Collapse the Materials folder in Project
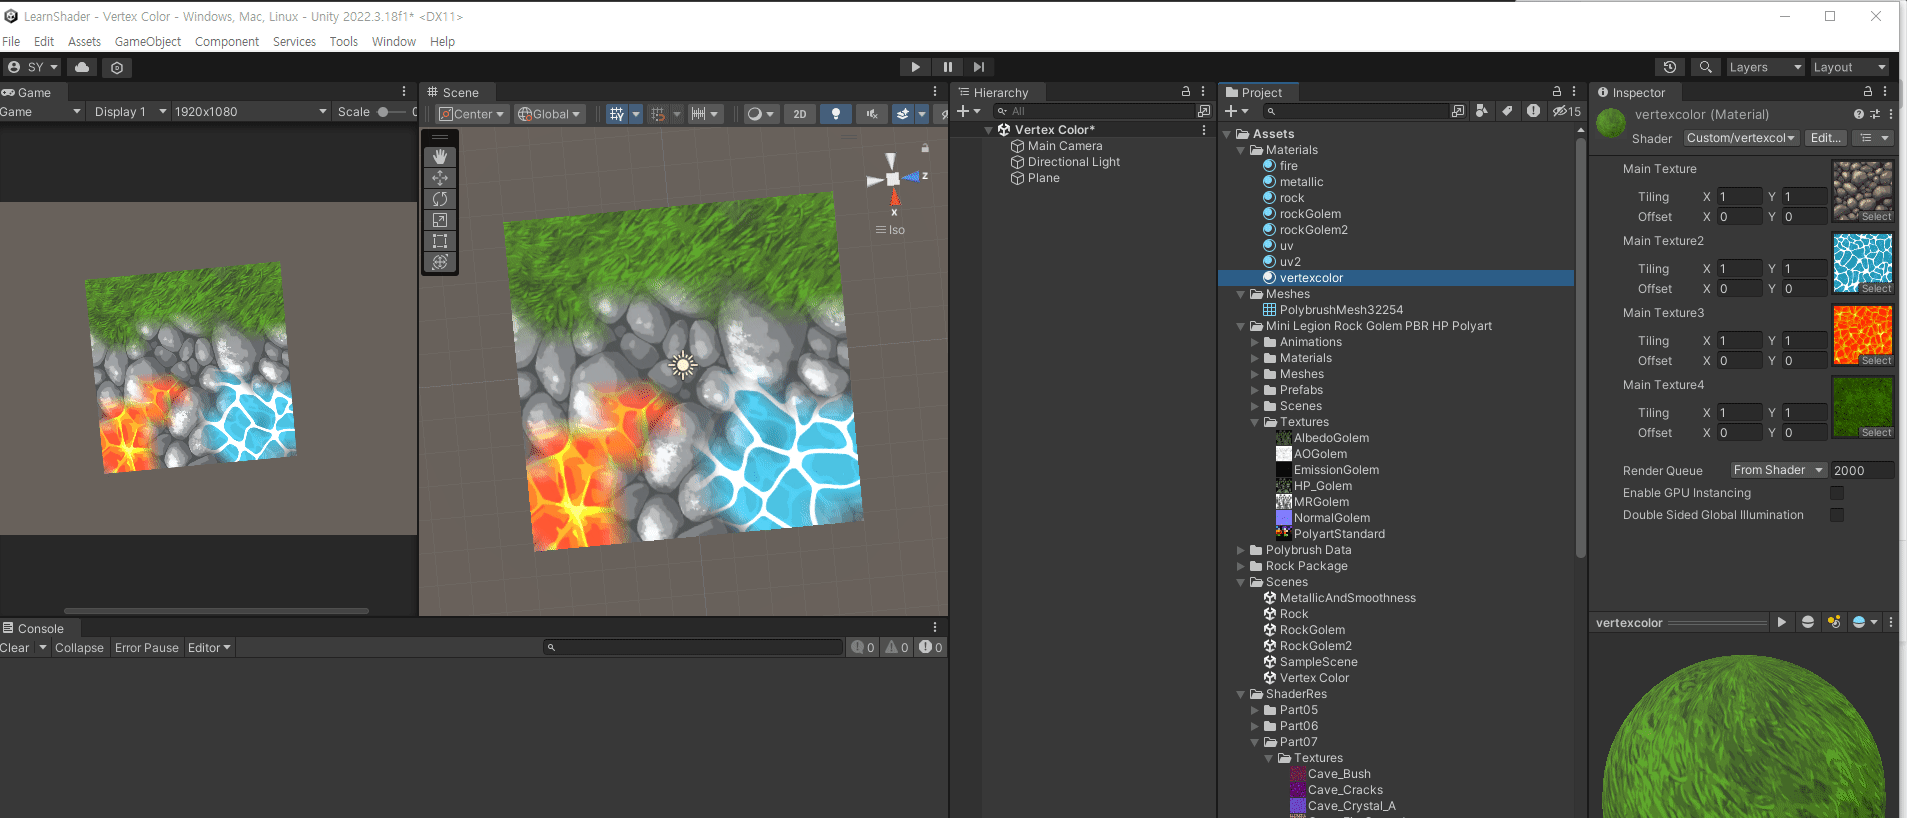1907x818 pixels. coord(1241,150)
